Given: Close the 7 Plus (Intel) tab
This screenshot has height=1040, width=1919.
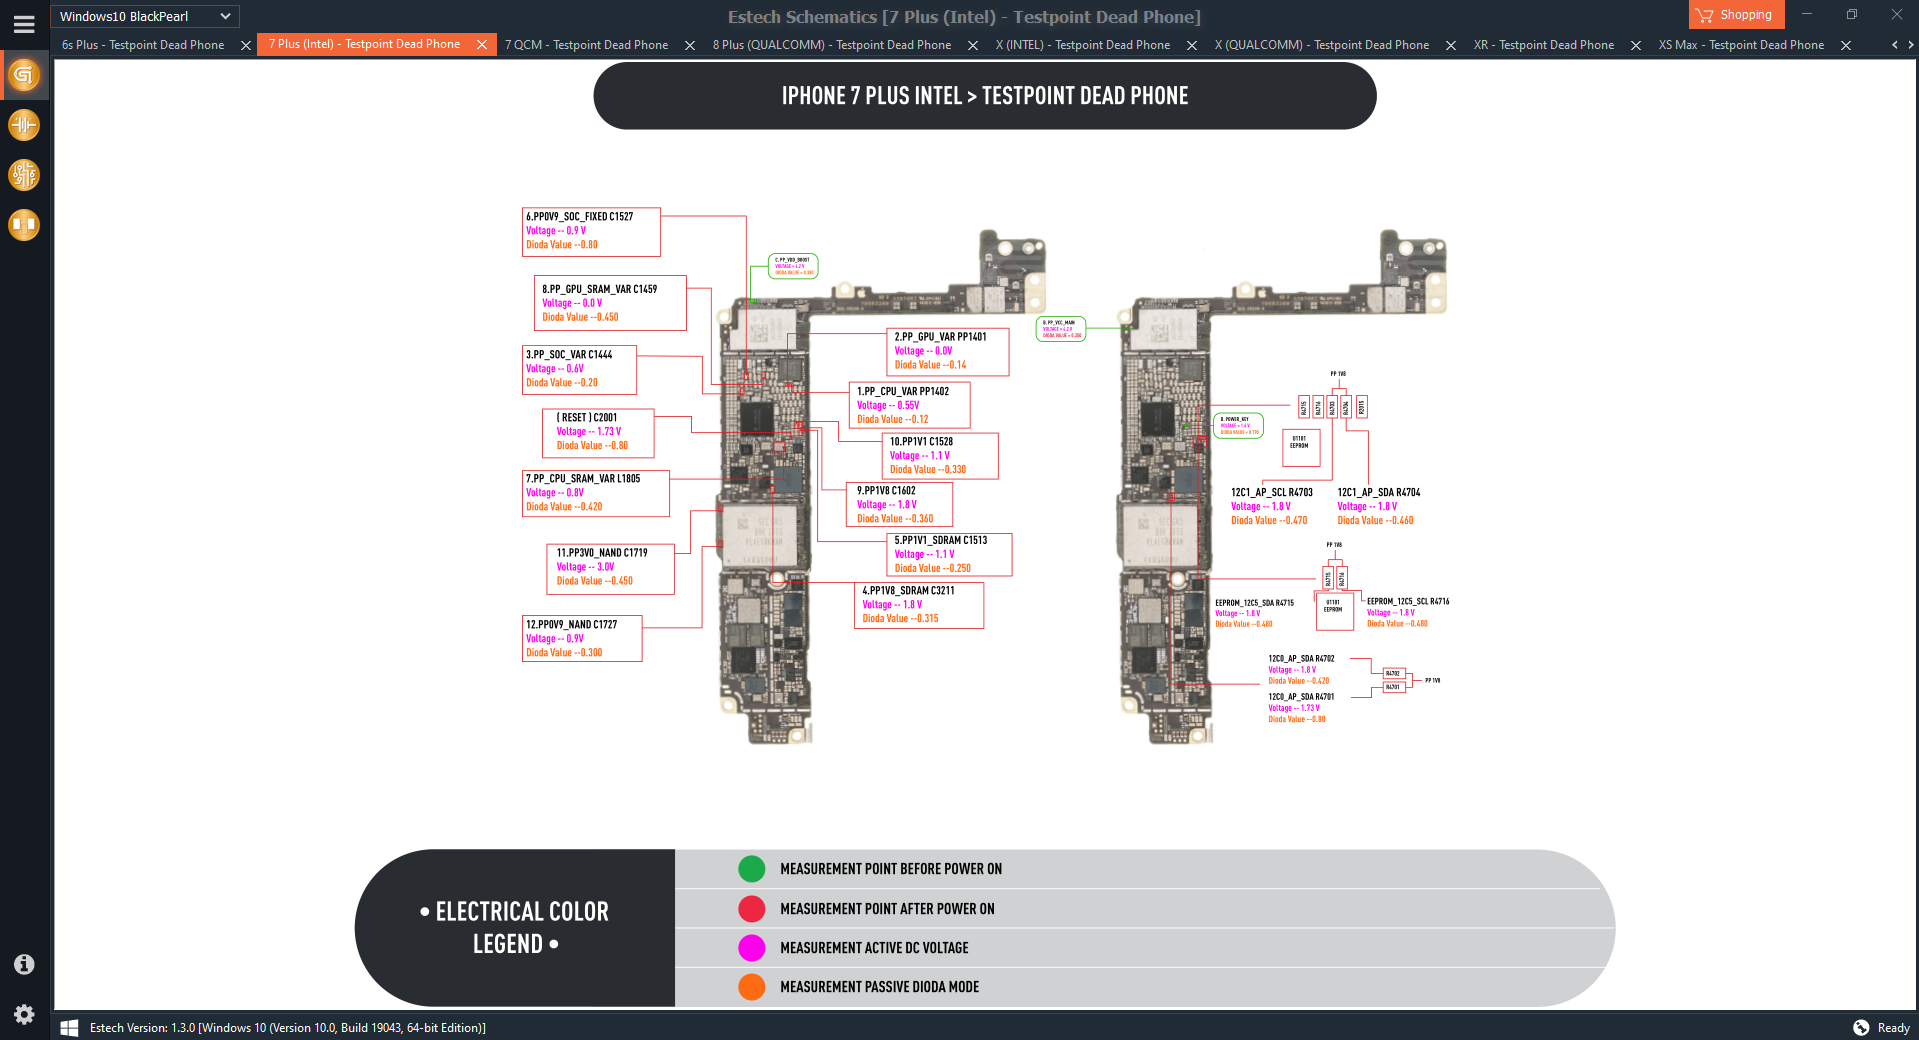Looking at the screenshot, I should tap(482, 45).
